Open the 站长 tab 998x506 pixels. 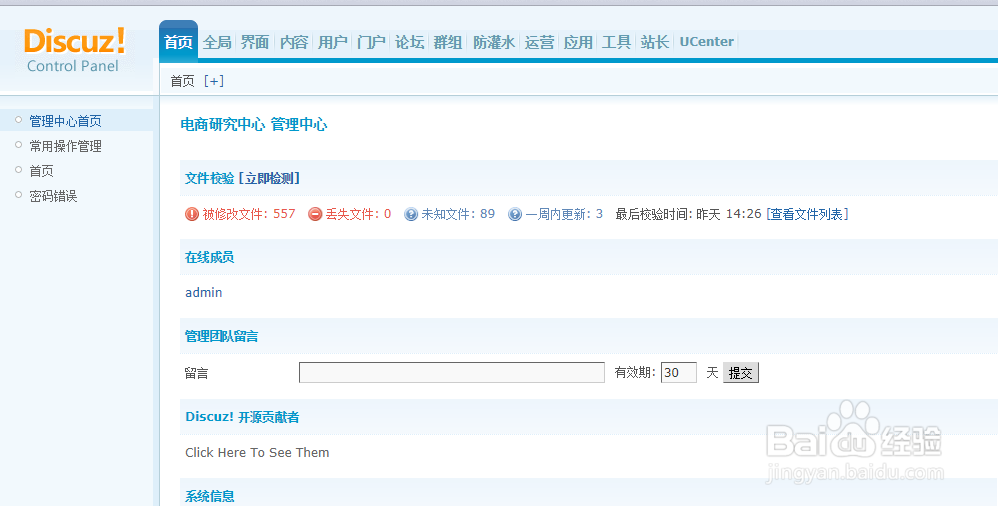pos(655,42)
